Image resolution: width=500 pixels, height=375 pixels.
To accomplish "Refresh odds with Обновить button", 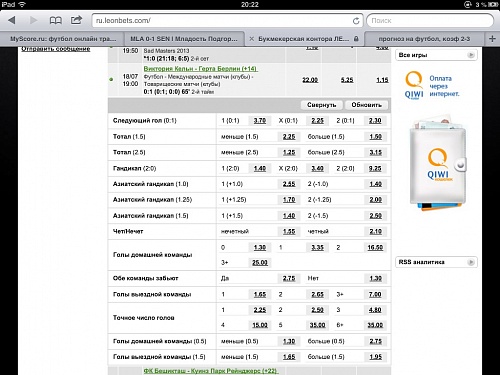I will [366, 105].
